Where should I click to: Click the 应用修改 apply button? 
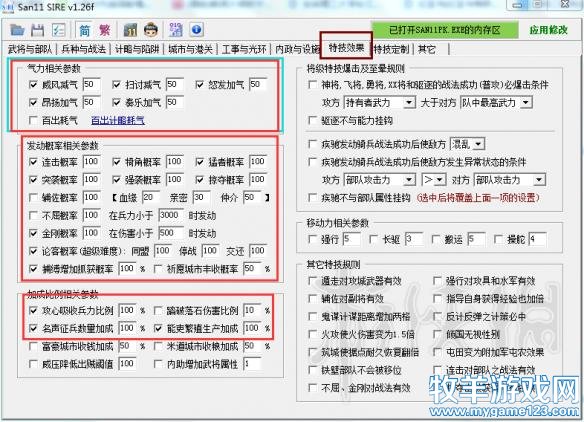[548, 30]
